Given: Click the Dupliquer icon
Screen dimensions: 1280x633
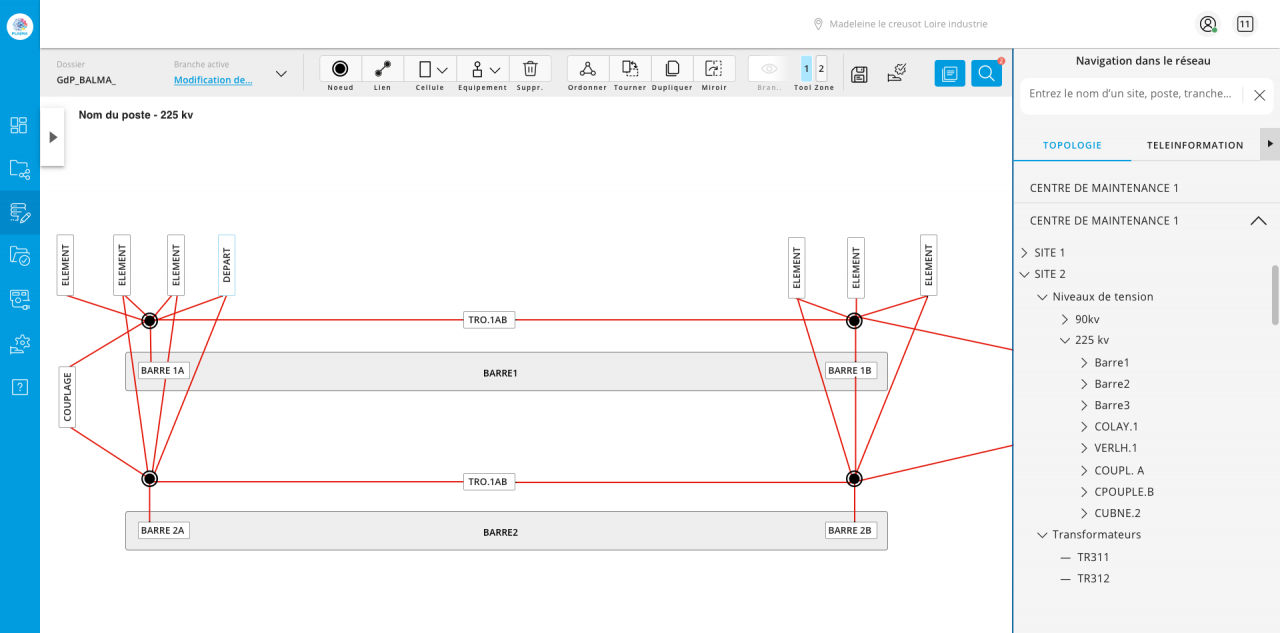Looking at the screenshot, I should tap(672, 69).
